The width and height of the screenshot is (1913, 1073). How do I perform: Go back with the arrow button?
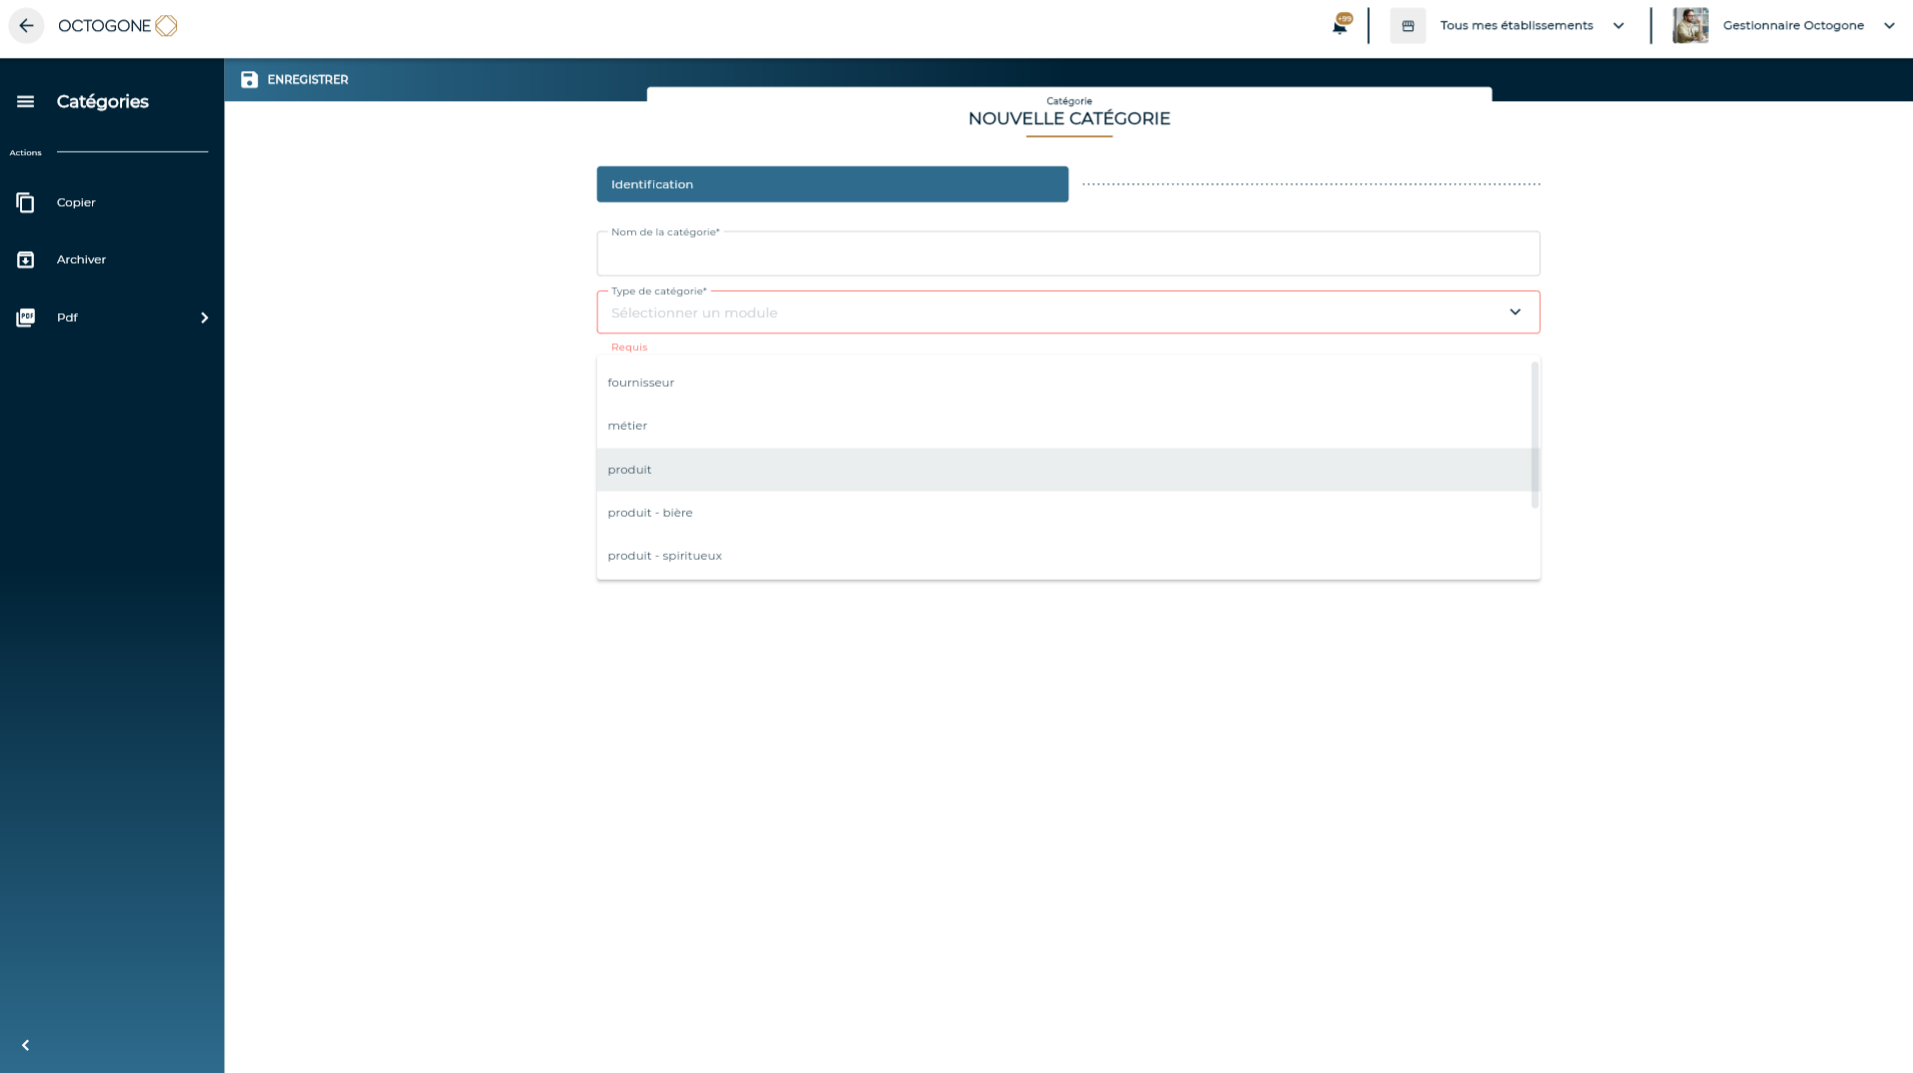pyautogui.click(x=26, y=26)
